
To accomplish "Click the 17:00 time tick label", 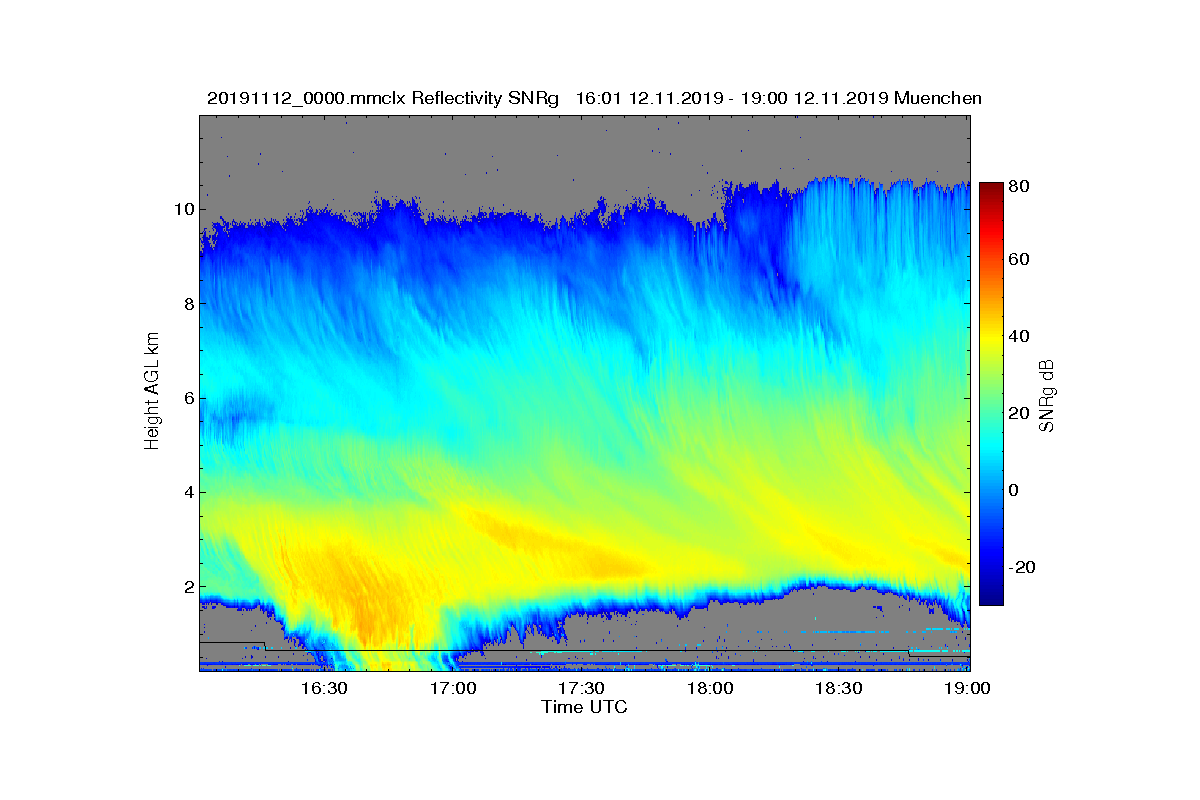I will (452, 688).
